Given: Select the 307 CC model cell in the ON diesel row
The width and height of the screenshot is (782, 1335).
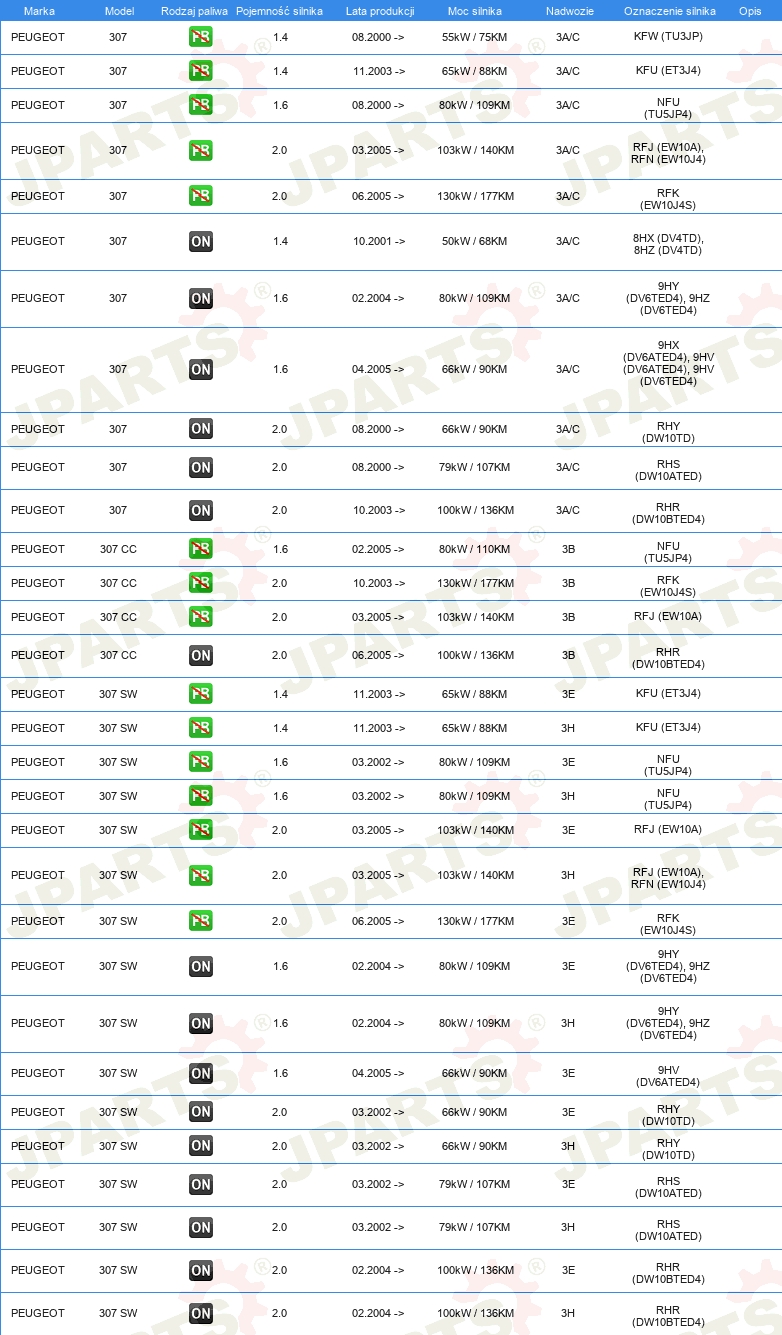Looking at the screenshot, I should pyautogui.click(x=118, y=655).
